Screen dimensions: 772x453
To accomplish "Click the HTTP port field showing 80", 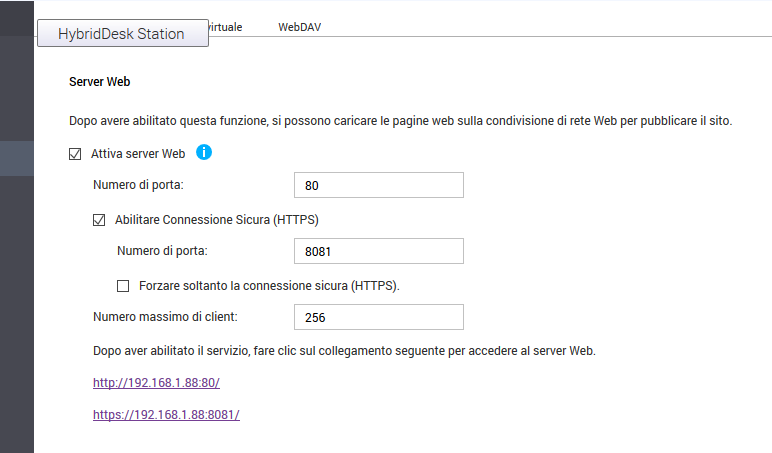I will tap(379, 186).
